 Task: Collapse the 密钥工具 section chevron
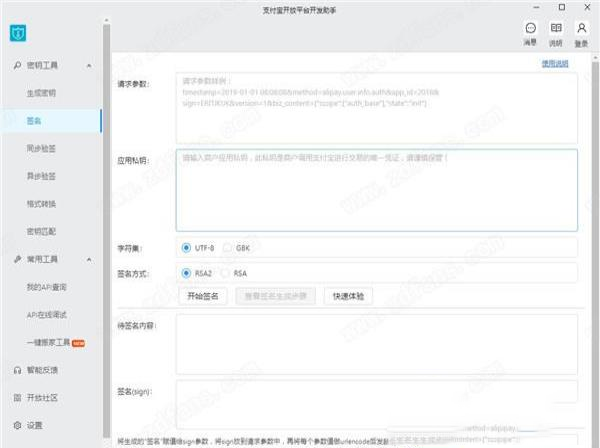(89, 66)
